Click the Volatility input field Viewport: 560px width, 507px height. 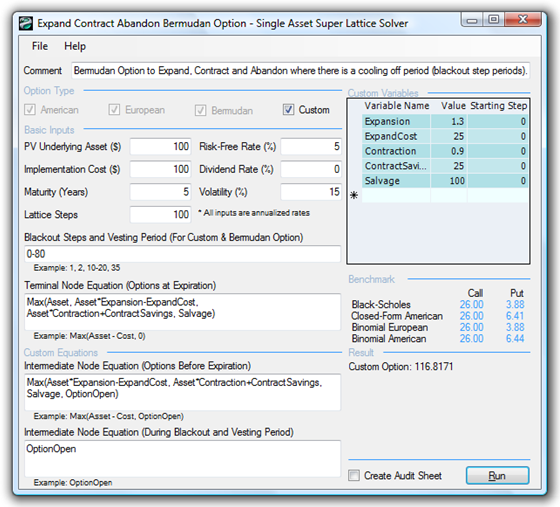click(311, 192)
